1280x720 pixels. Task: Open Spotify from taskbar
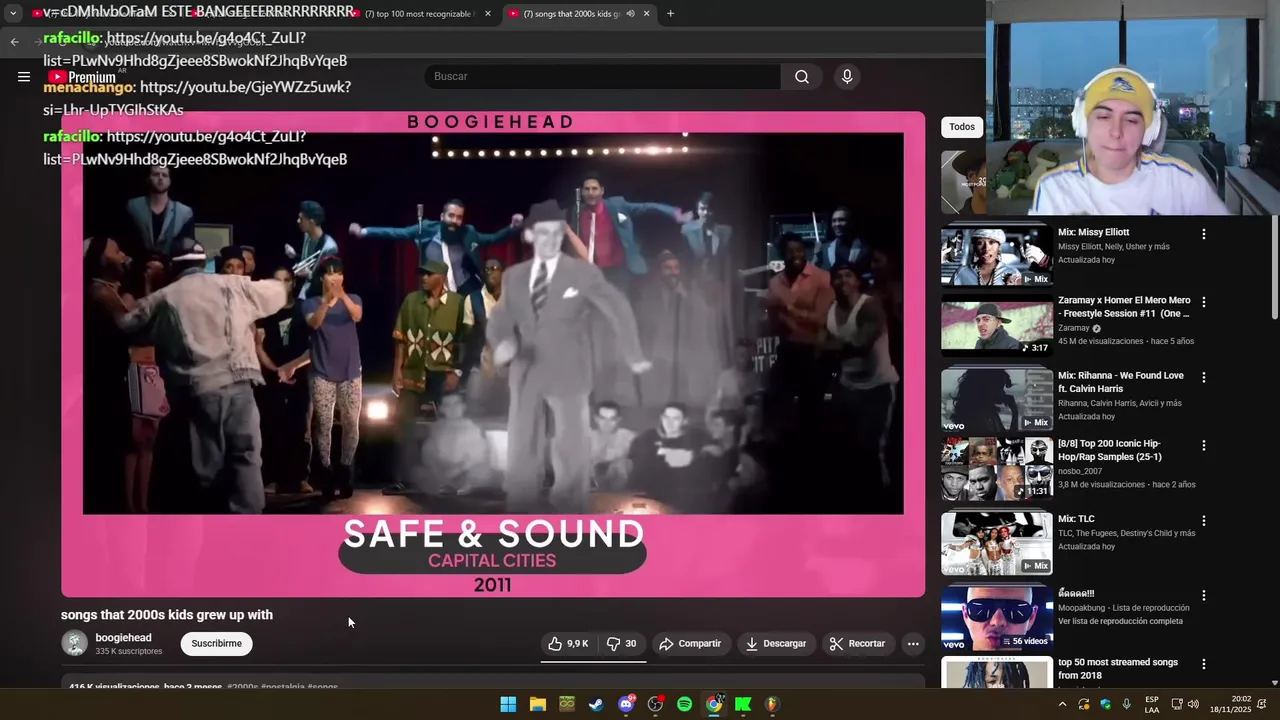(x=684, y=704)
